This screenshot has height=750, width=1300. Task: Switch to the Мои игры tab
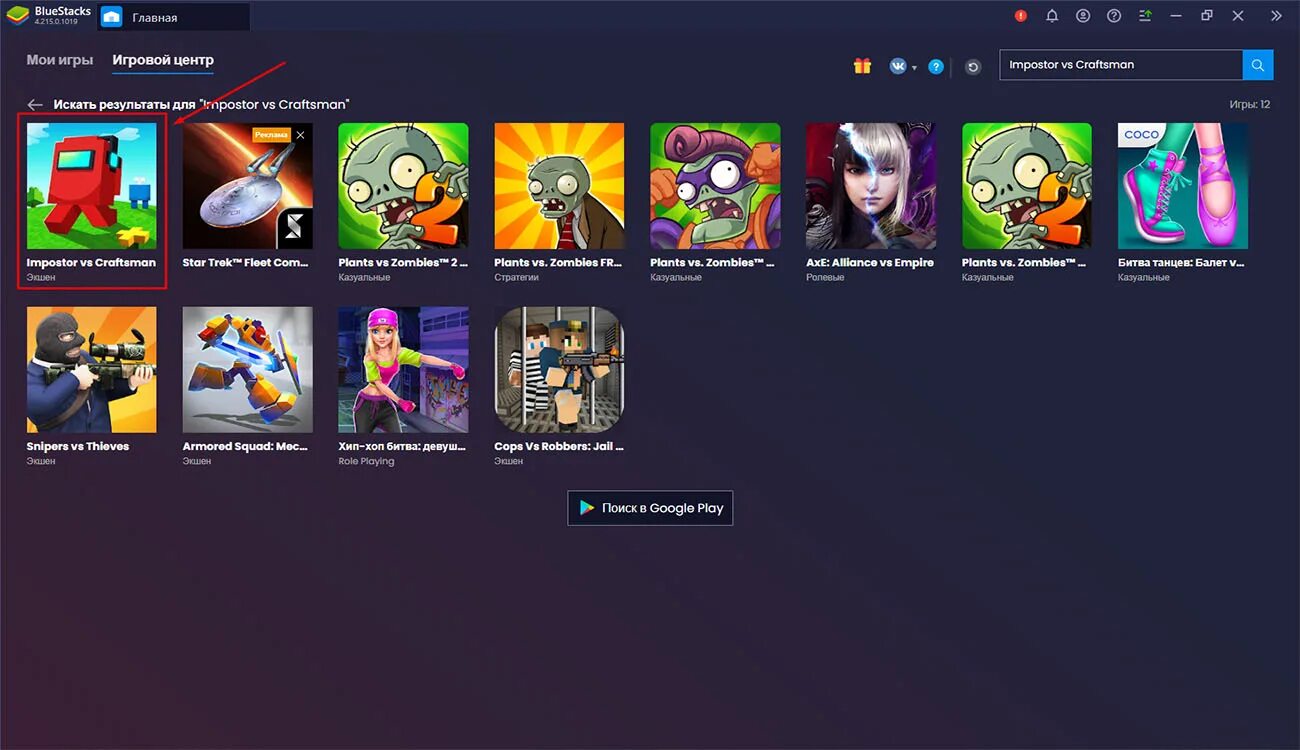tap(60, 60)
